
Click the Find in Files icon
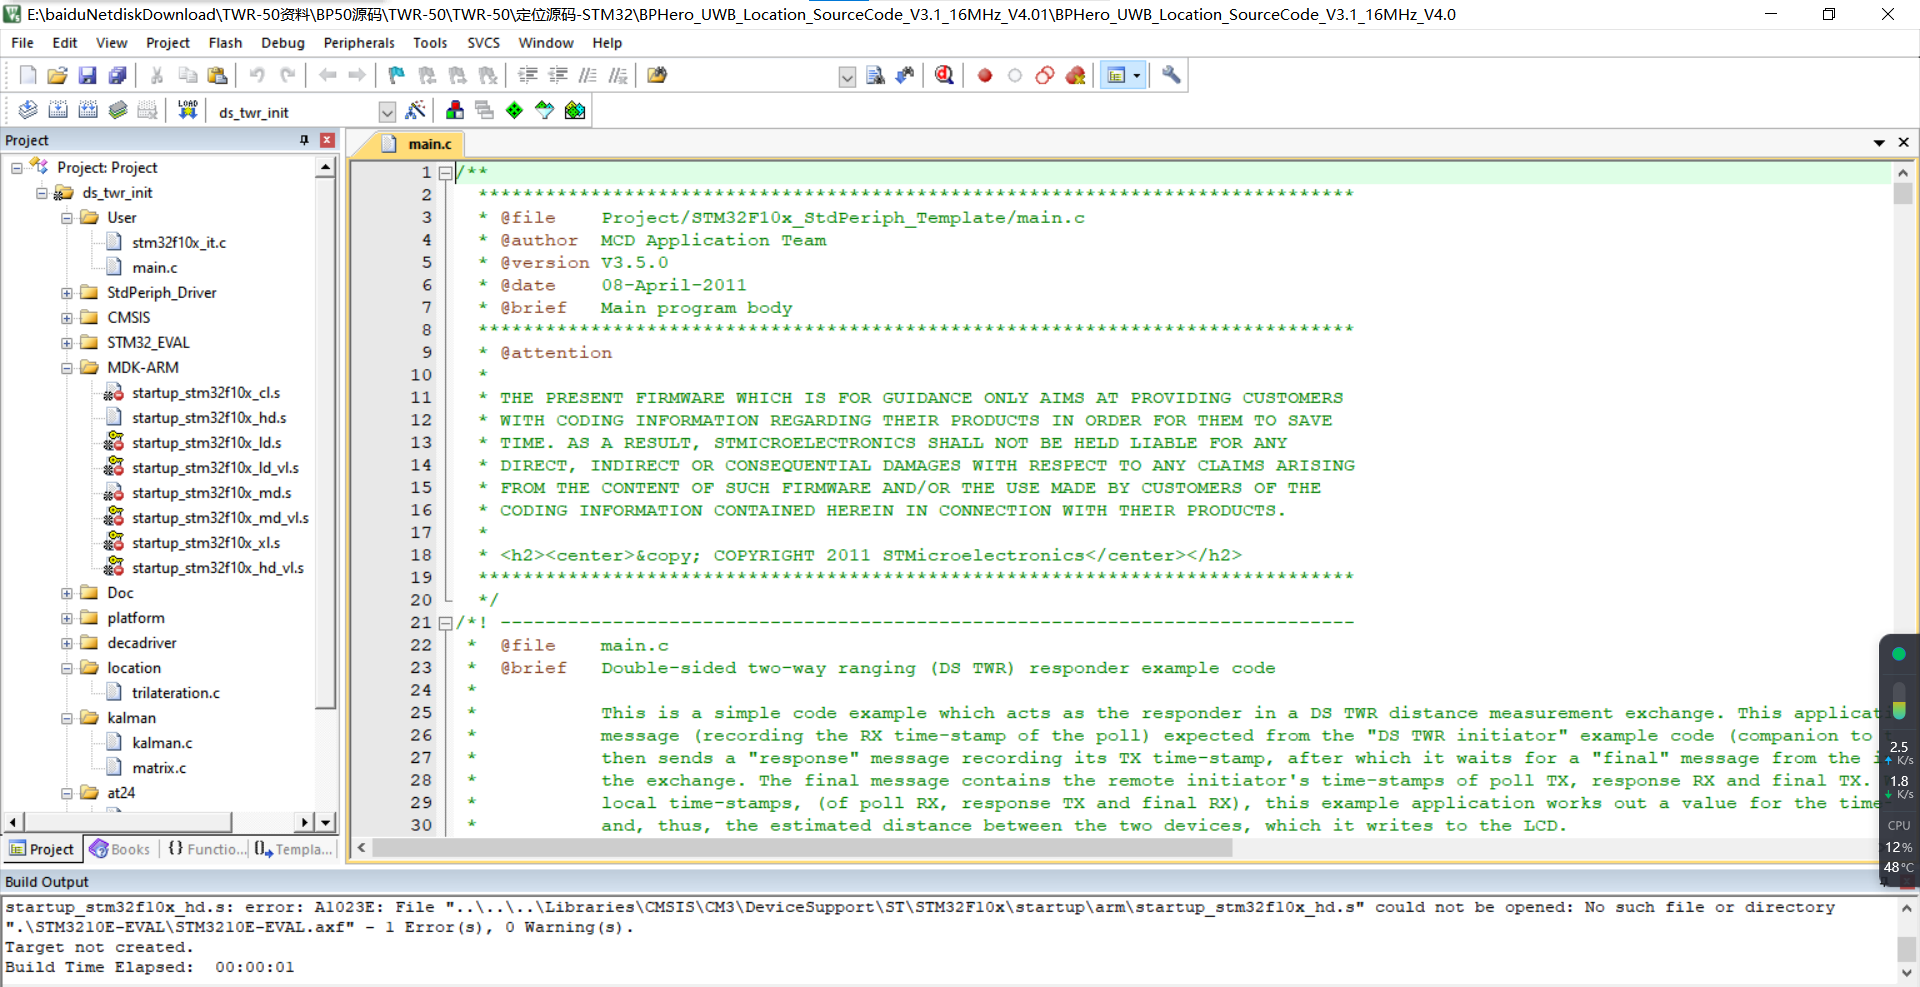coord(875,75)
